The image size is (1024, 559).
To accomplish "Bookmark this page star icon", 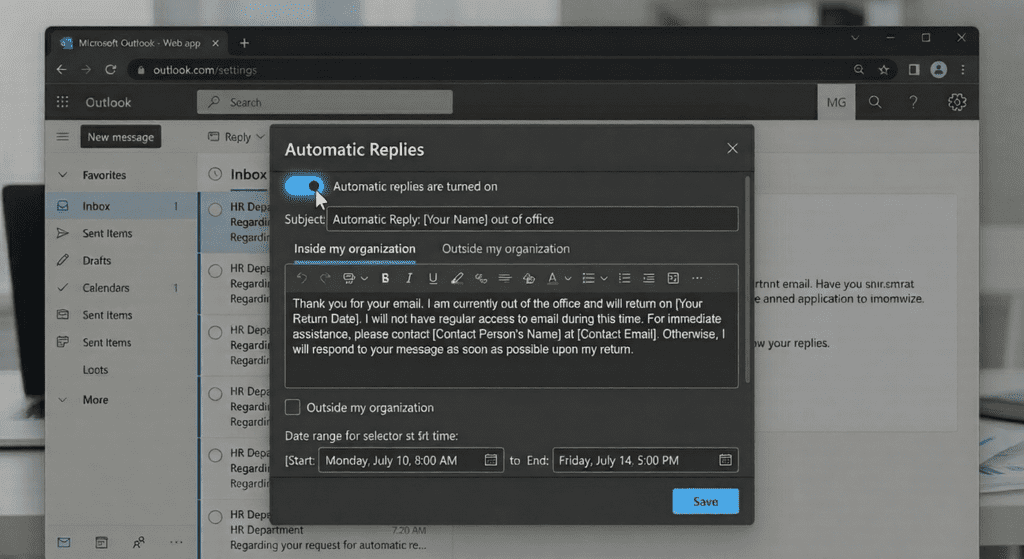I will 884,70.
